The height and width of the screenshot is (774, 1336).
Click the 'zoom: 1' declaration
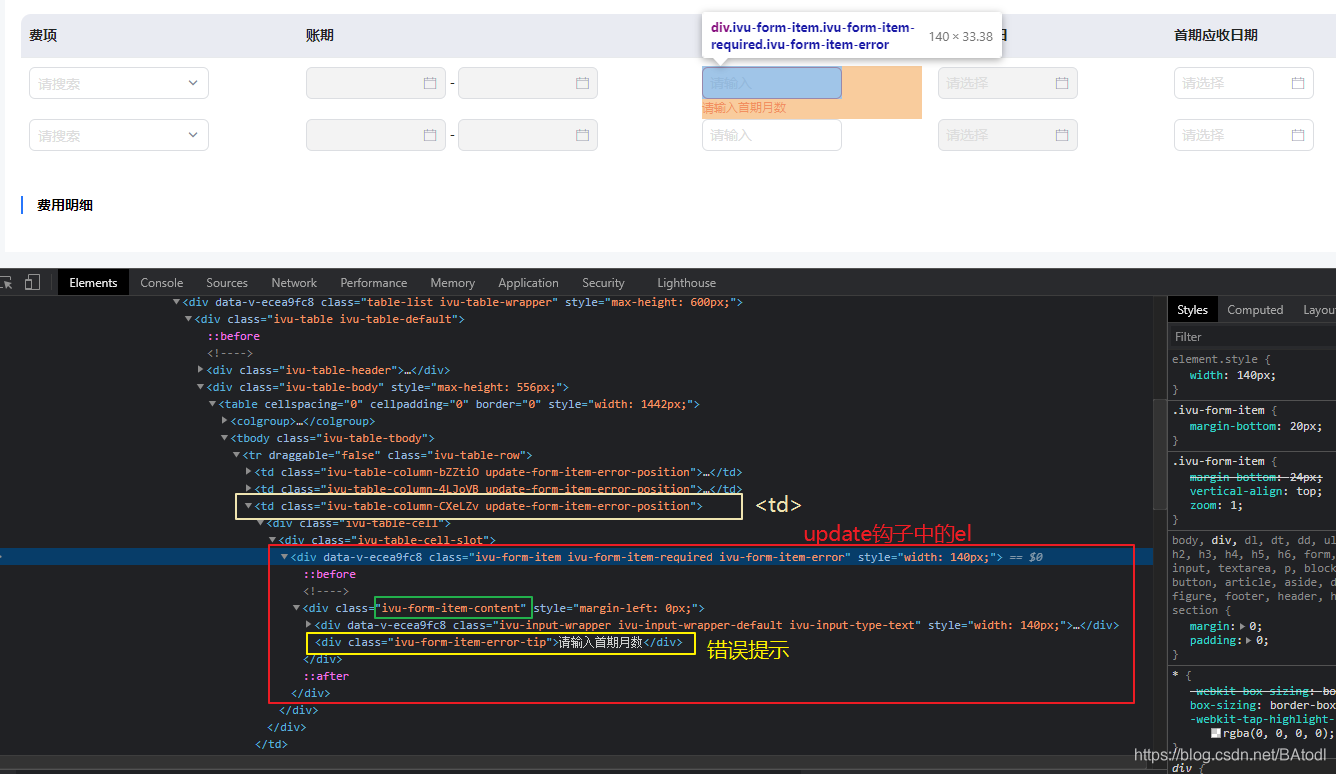(x=1216, y=506)
